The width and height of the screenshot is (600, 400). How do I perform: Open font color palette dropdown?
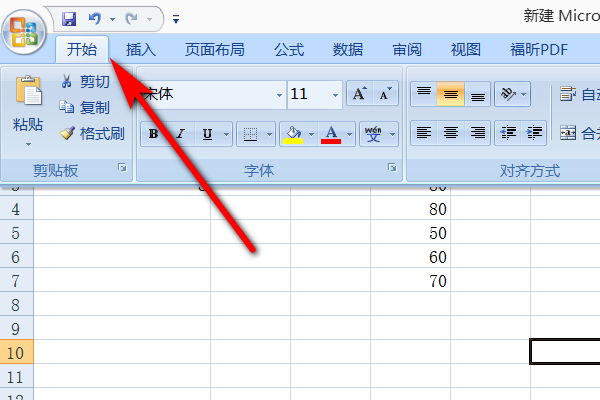(x=349, y=134)
